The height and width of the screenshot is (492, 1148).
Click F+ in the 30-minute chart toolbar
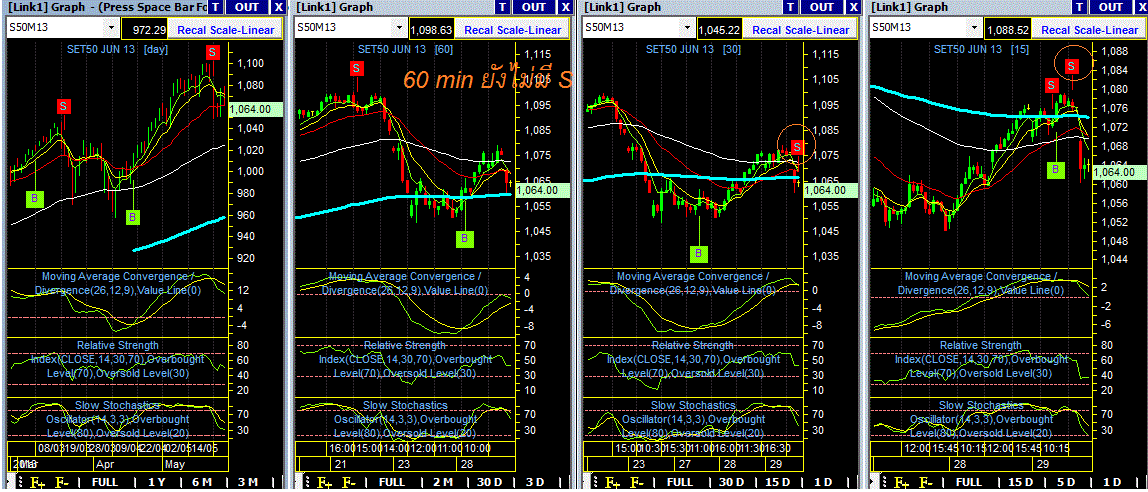[610, 482]
